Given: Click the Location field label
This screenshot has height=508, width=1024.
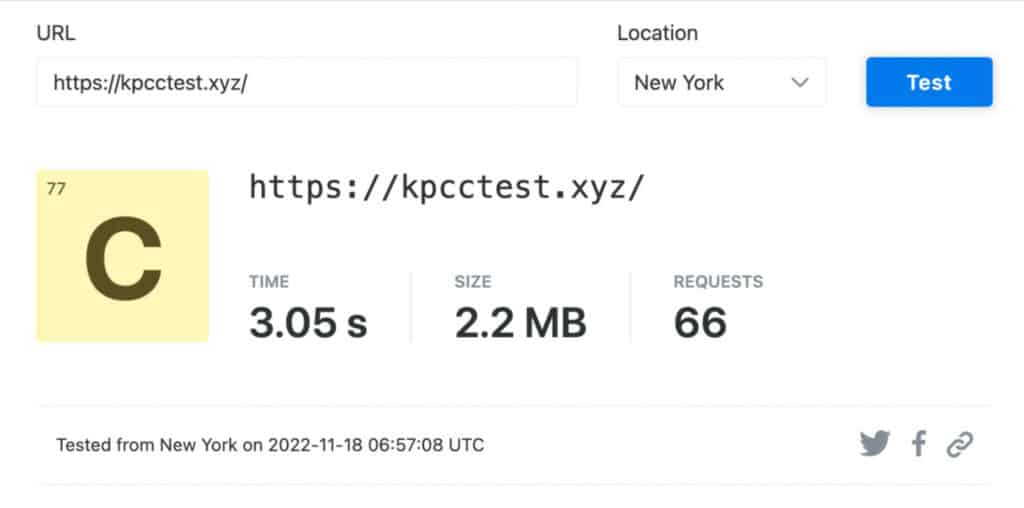Looking at the screenshot, I should click(x=658, y=33).
